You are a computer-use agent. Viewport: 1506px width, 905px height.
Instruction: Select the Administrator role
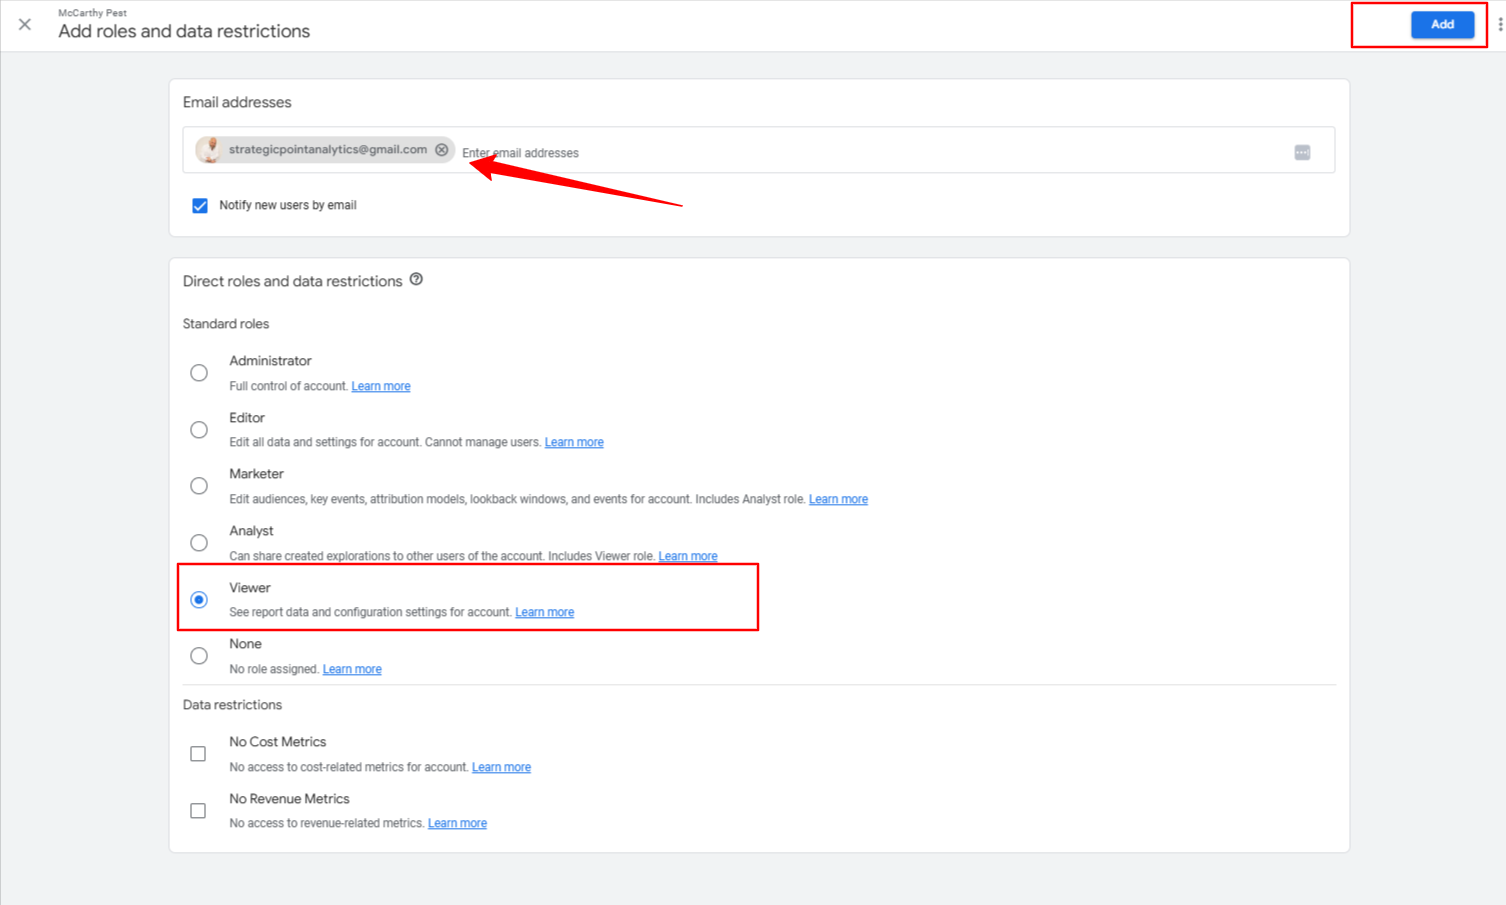pos(199,373)
